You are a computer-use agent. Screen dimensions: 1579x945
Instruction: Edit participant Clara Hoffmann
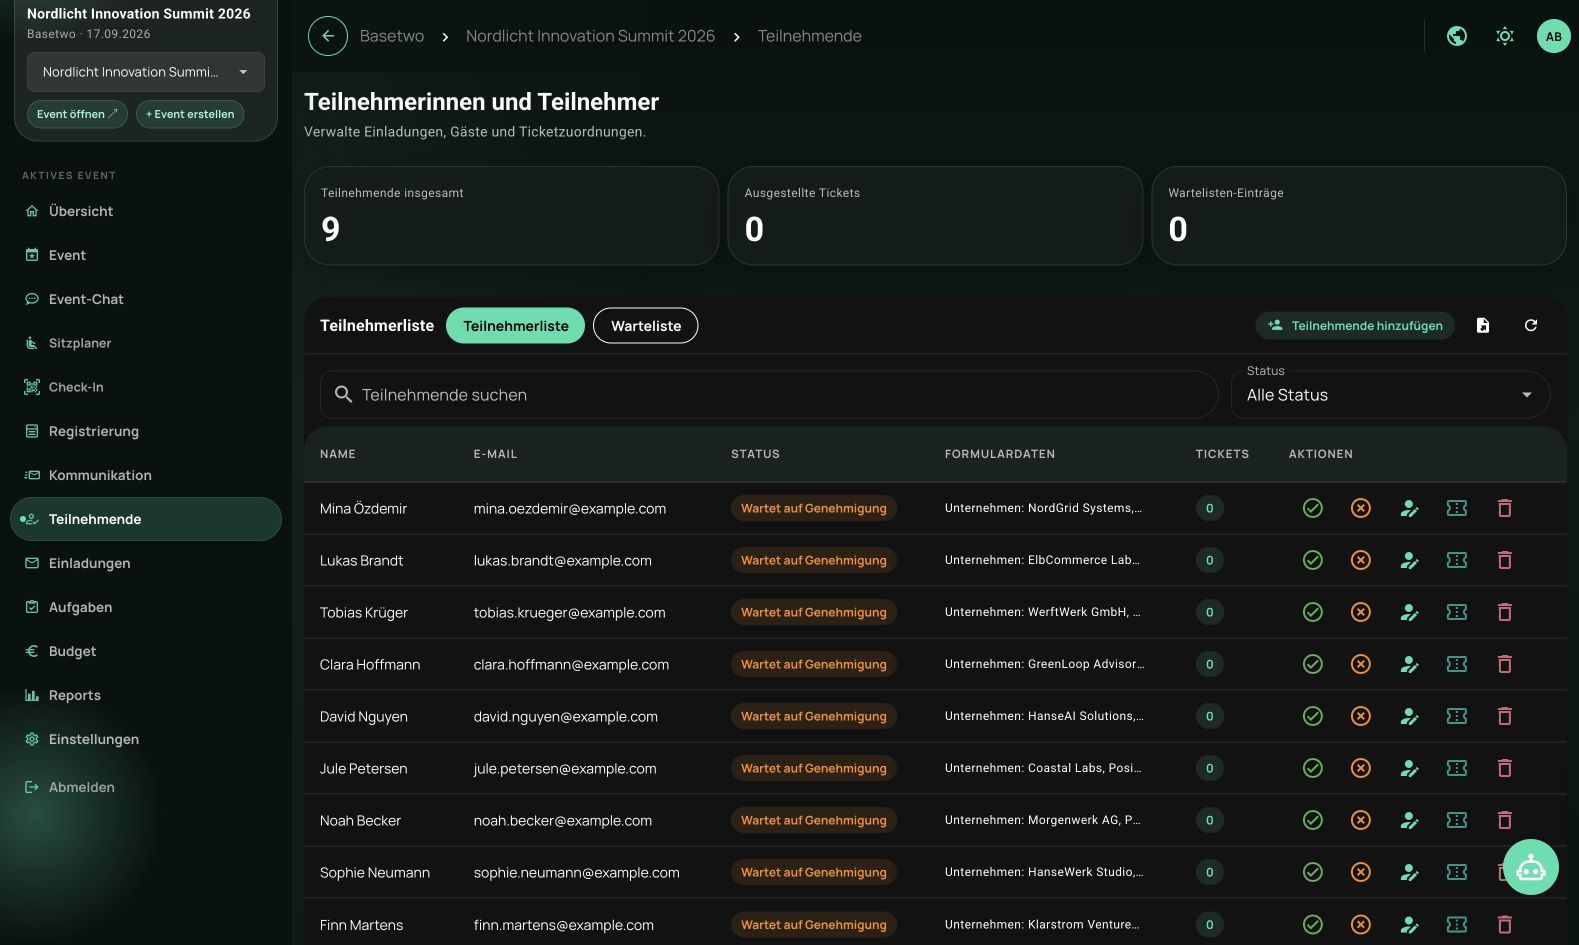[x=1409, y=664]
